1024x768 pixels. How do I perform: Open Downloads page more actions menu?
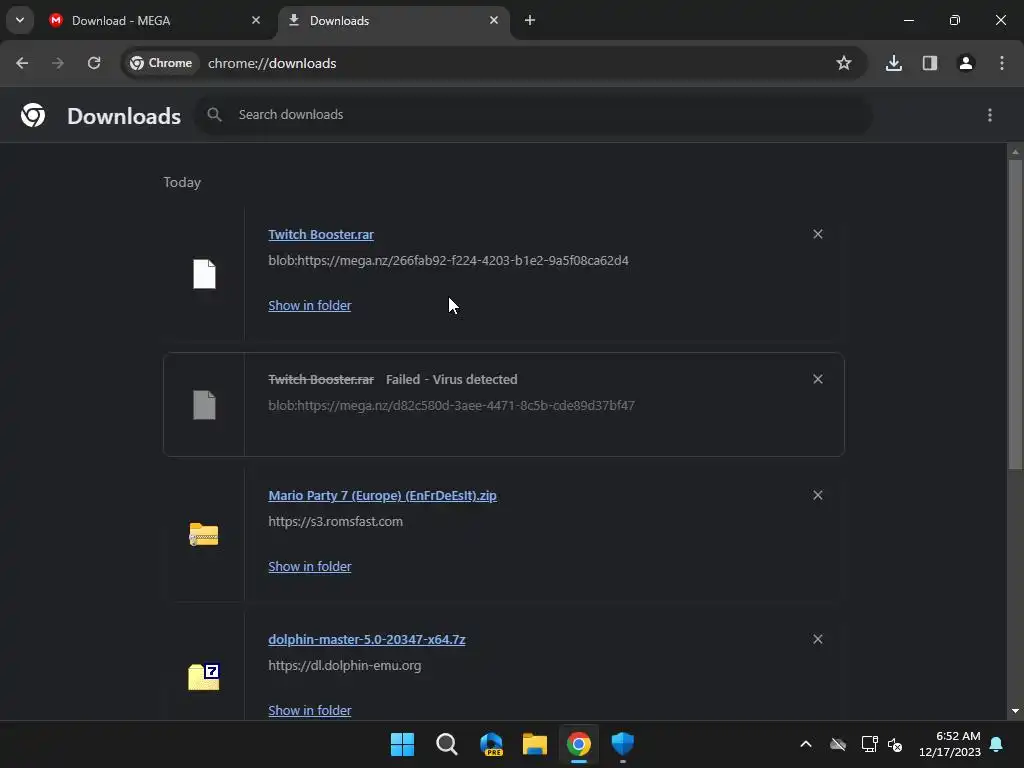click(x=990, y=115)
